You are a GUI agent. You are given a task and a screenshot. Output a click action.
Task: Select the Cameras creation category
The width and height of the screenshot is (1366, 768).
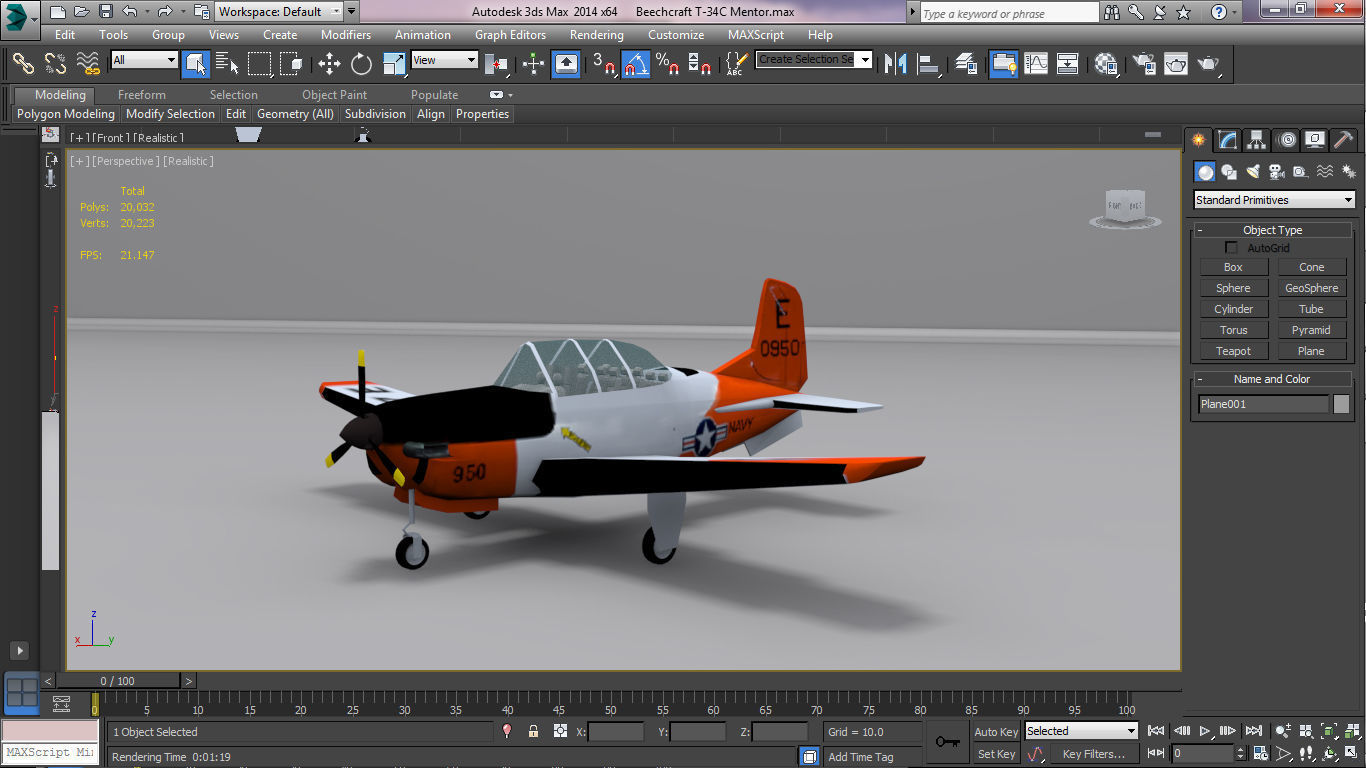tap(1277, 172)
